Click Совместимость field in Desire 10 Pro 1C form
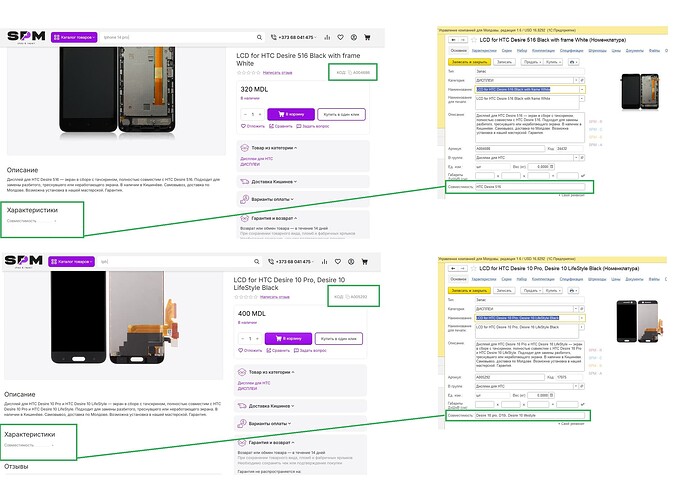This screenshot has width=690, height=495. [x=530, y=415]
